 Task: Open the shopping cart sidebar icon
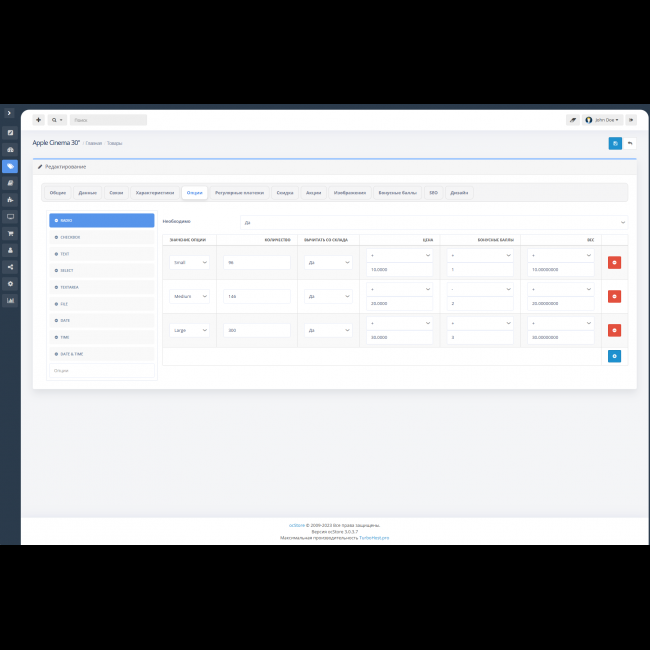coord(10,233)
